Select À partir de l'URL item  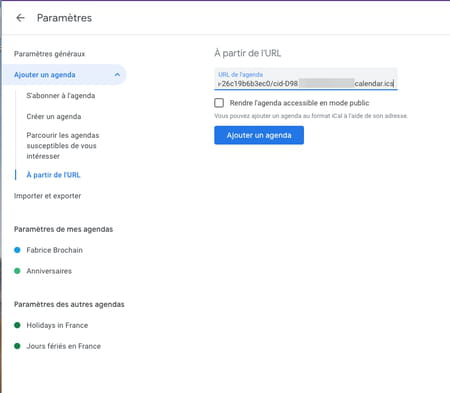pos(53,175)
